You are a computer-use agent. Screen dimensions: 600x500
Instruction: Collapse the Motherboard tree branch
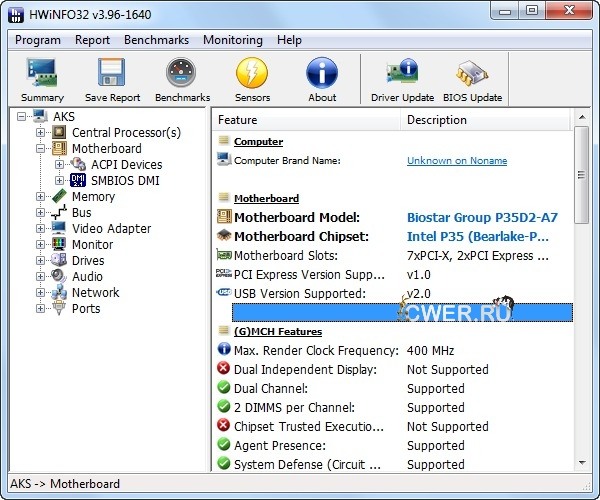[x=41, y=149]
